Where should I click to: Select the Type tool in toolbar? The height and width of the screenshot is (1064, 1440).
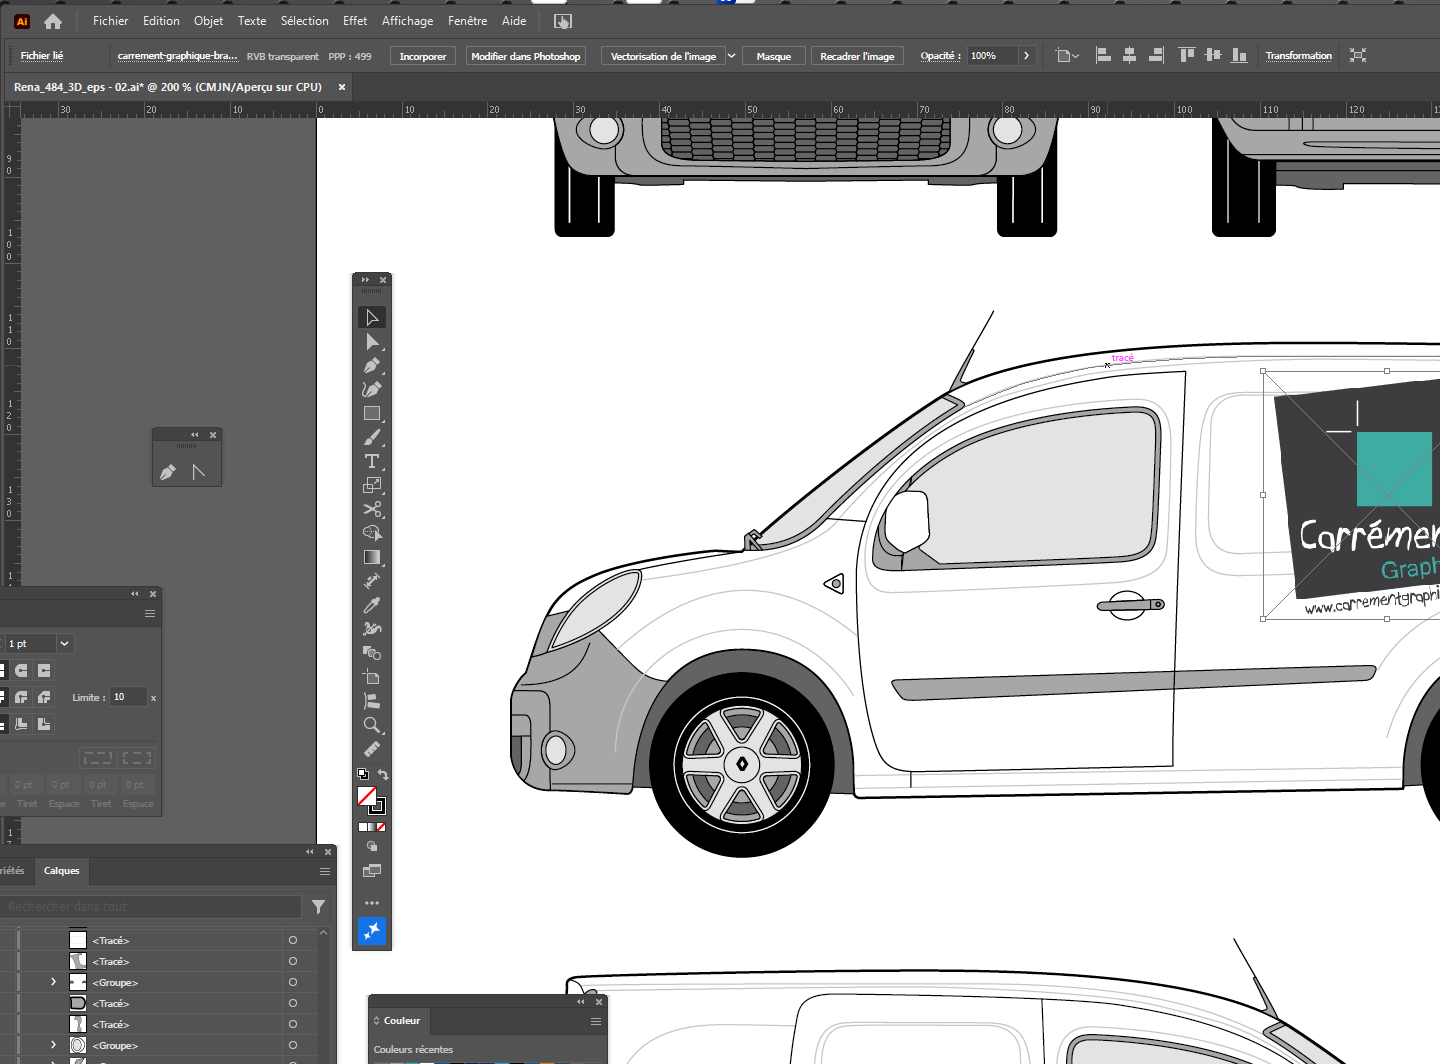(372, 461)
